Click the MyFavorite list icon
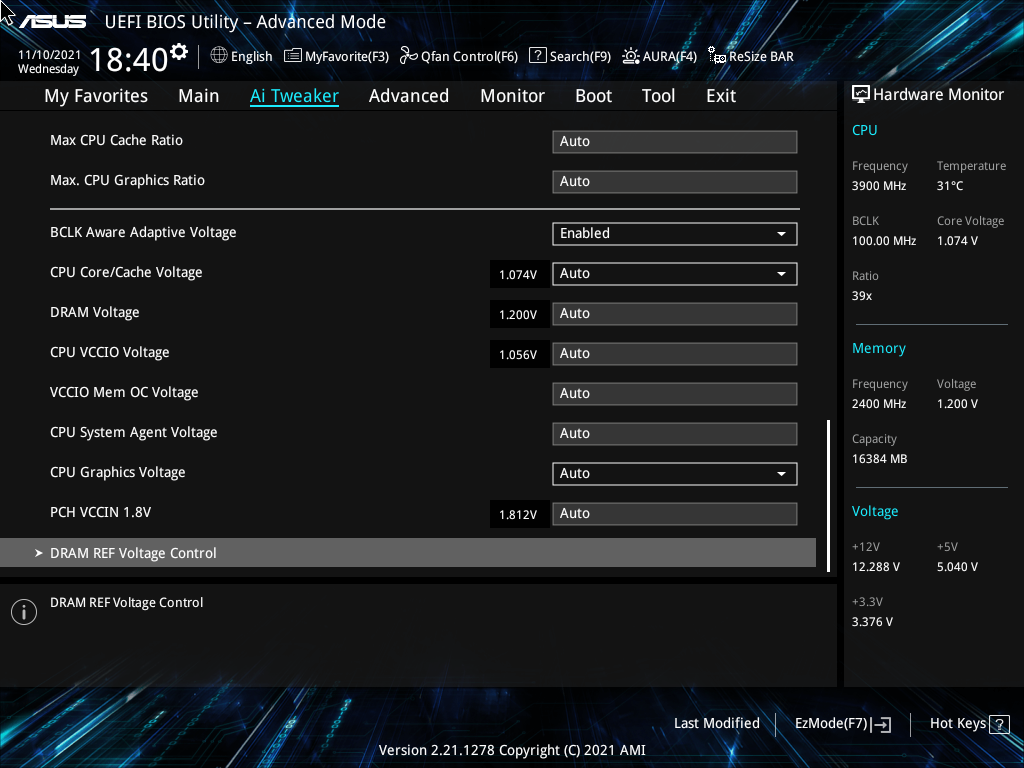 (293, 56)
